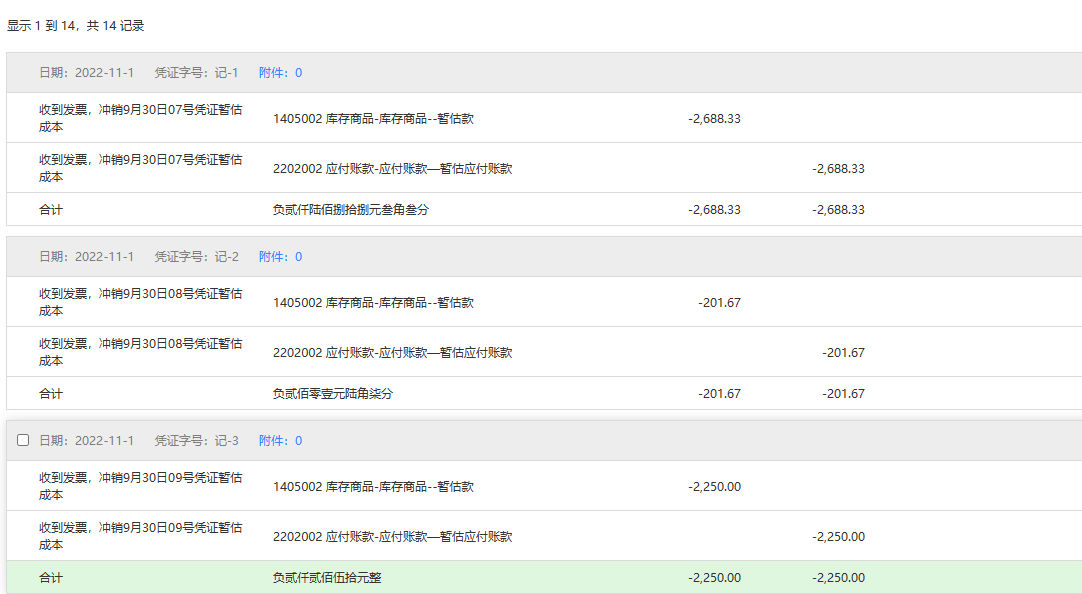Select 2202002 应付账款 account in voucher 记-2

392,353
